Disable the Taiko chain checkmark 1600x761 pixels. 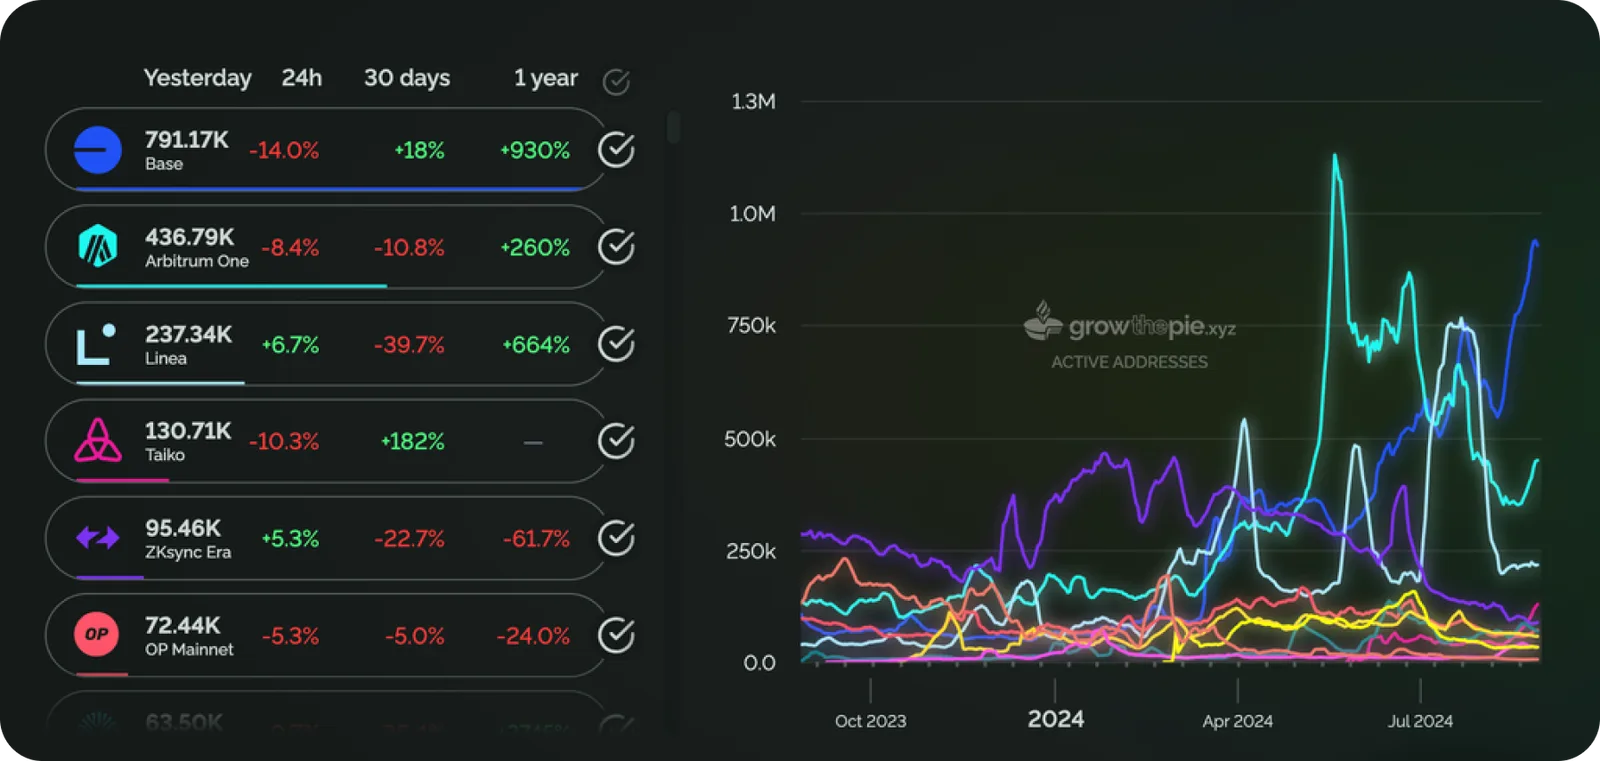616,441
